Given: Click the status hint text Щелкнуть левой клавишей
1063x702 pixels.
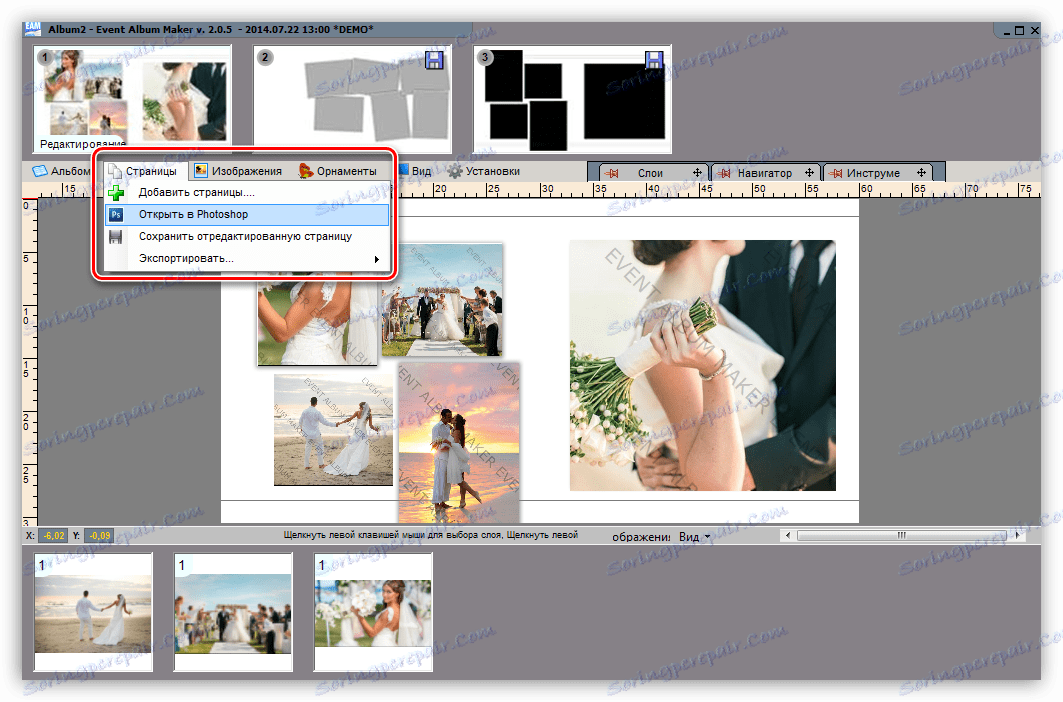Looking at the screenshot, I should click(430, 535).
